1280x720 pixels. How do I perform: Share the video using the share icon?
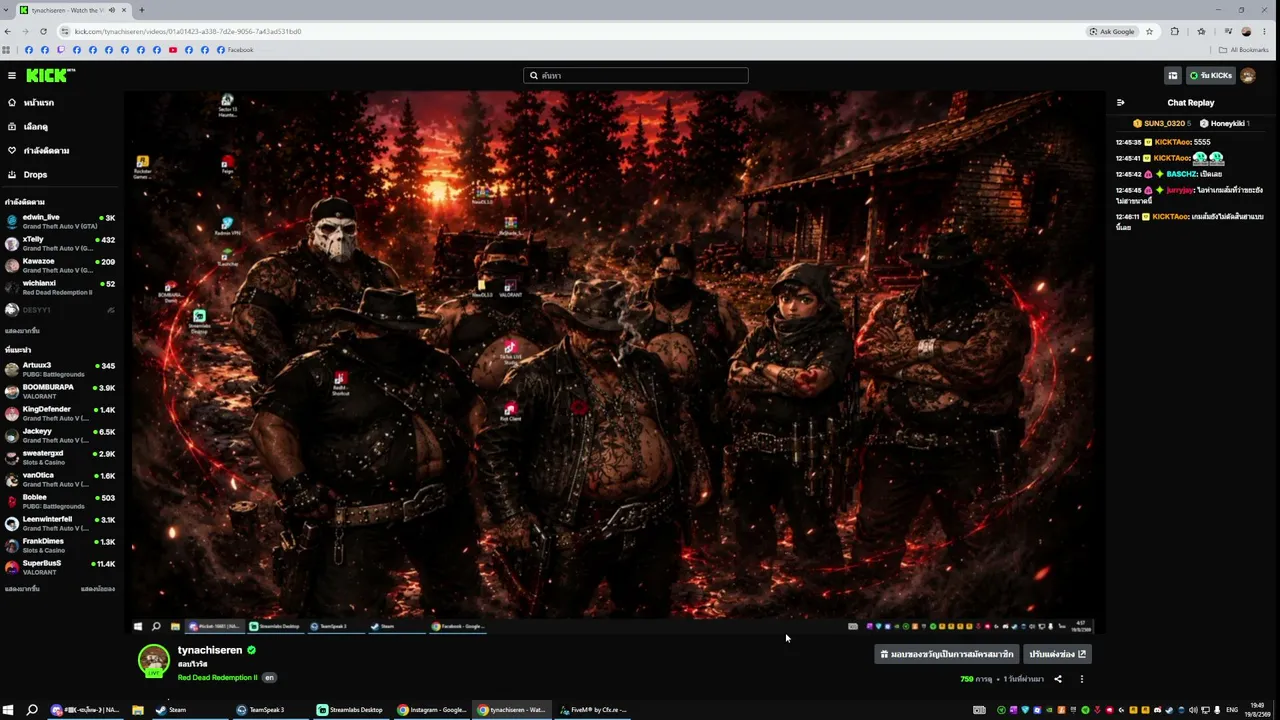click(x=1058, y=679)
